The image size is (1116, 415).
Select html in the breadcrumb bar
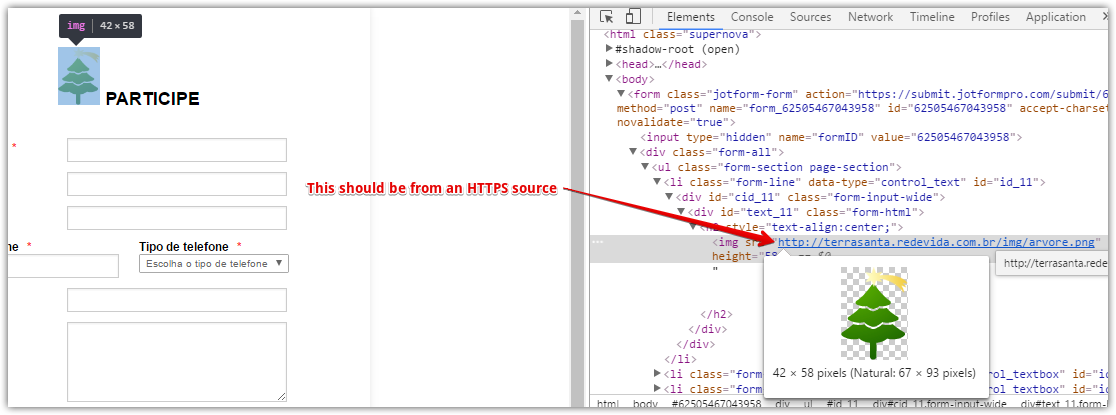pos(608,404)
